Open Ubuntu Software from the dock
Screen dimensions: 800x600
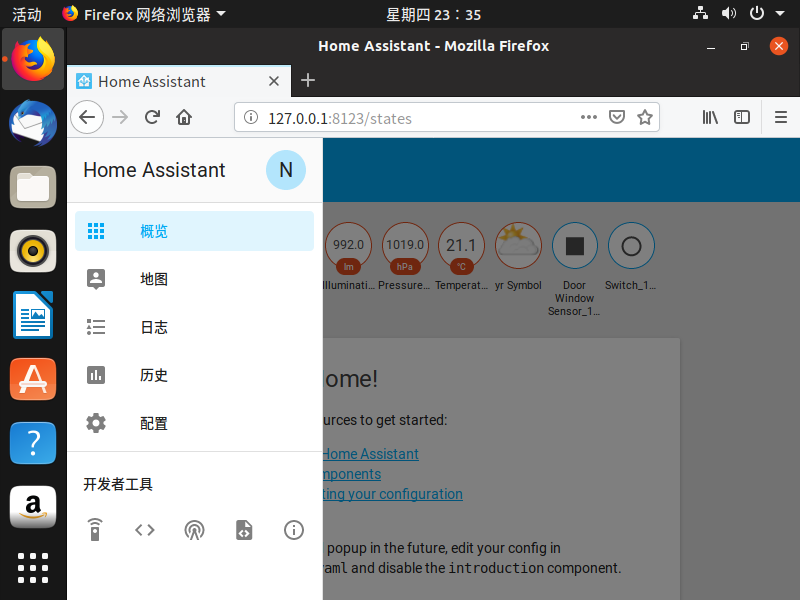pos(33,379)
